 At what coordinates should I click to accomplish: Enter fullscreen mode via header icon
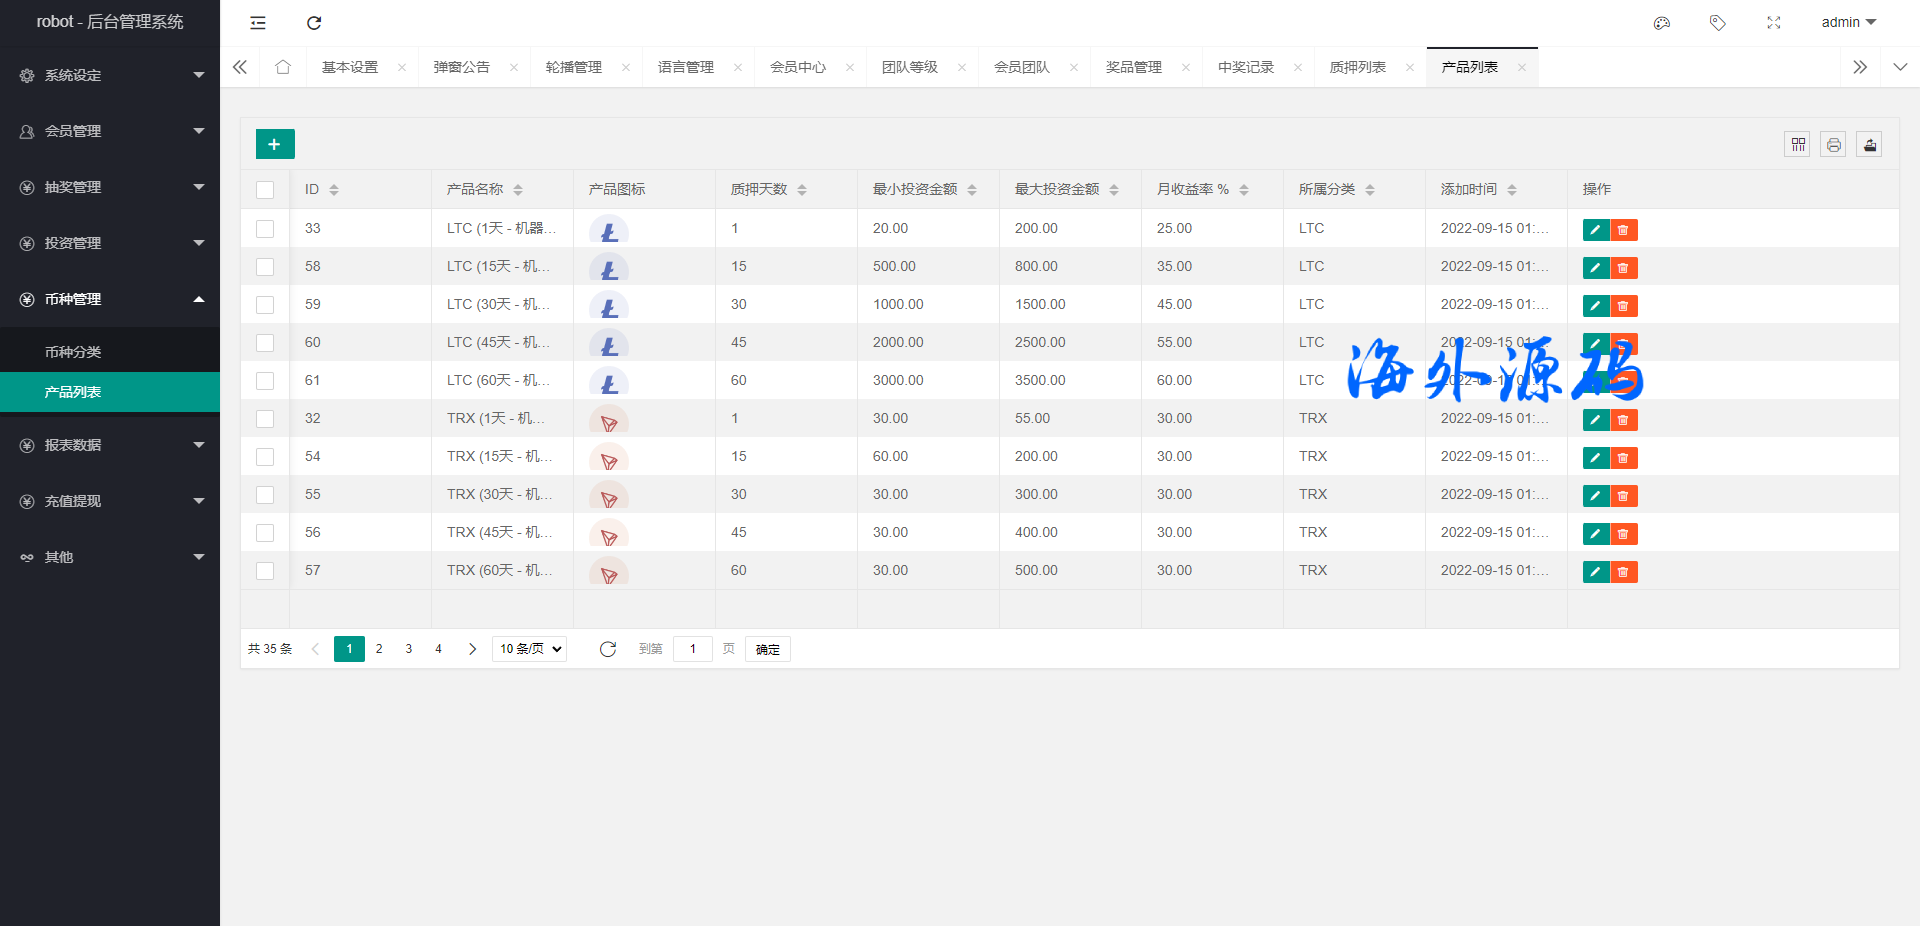point(1773,23)
